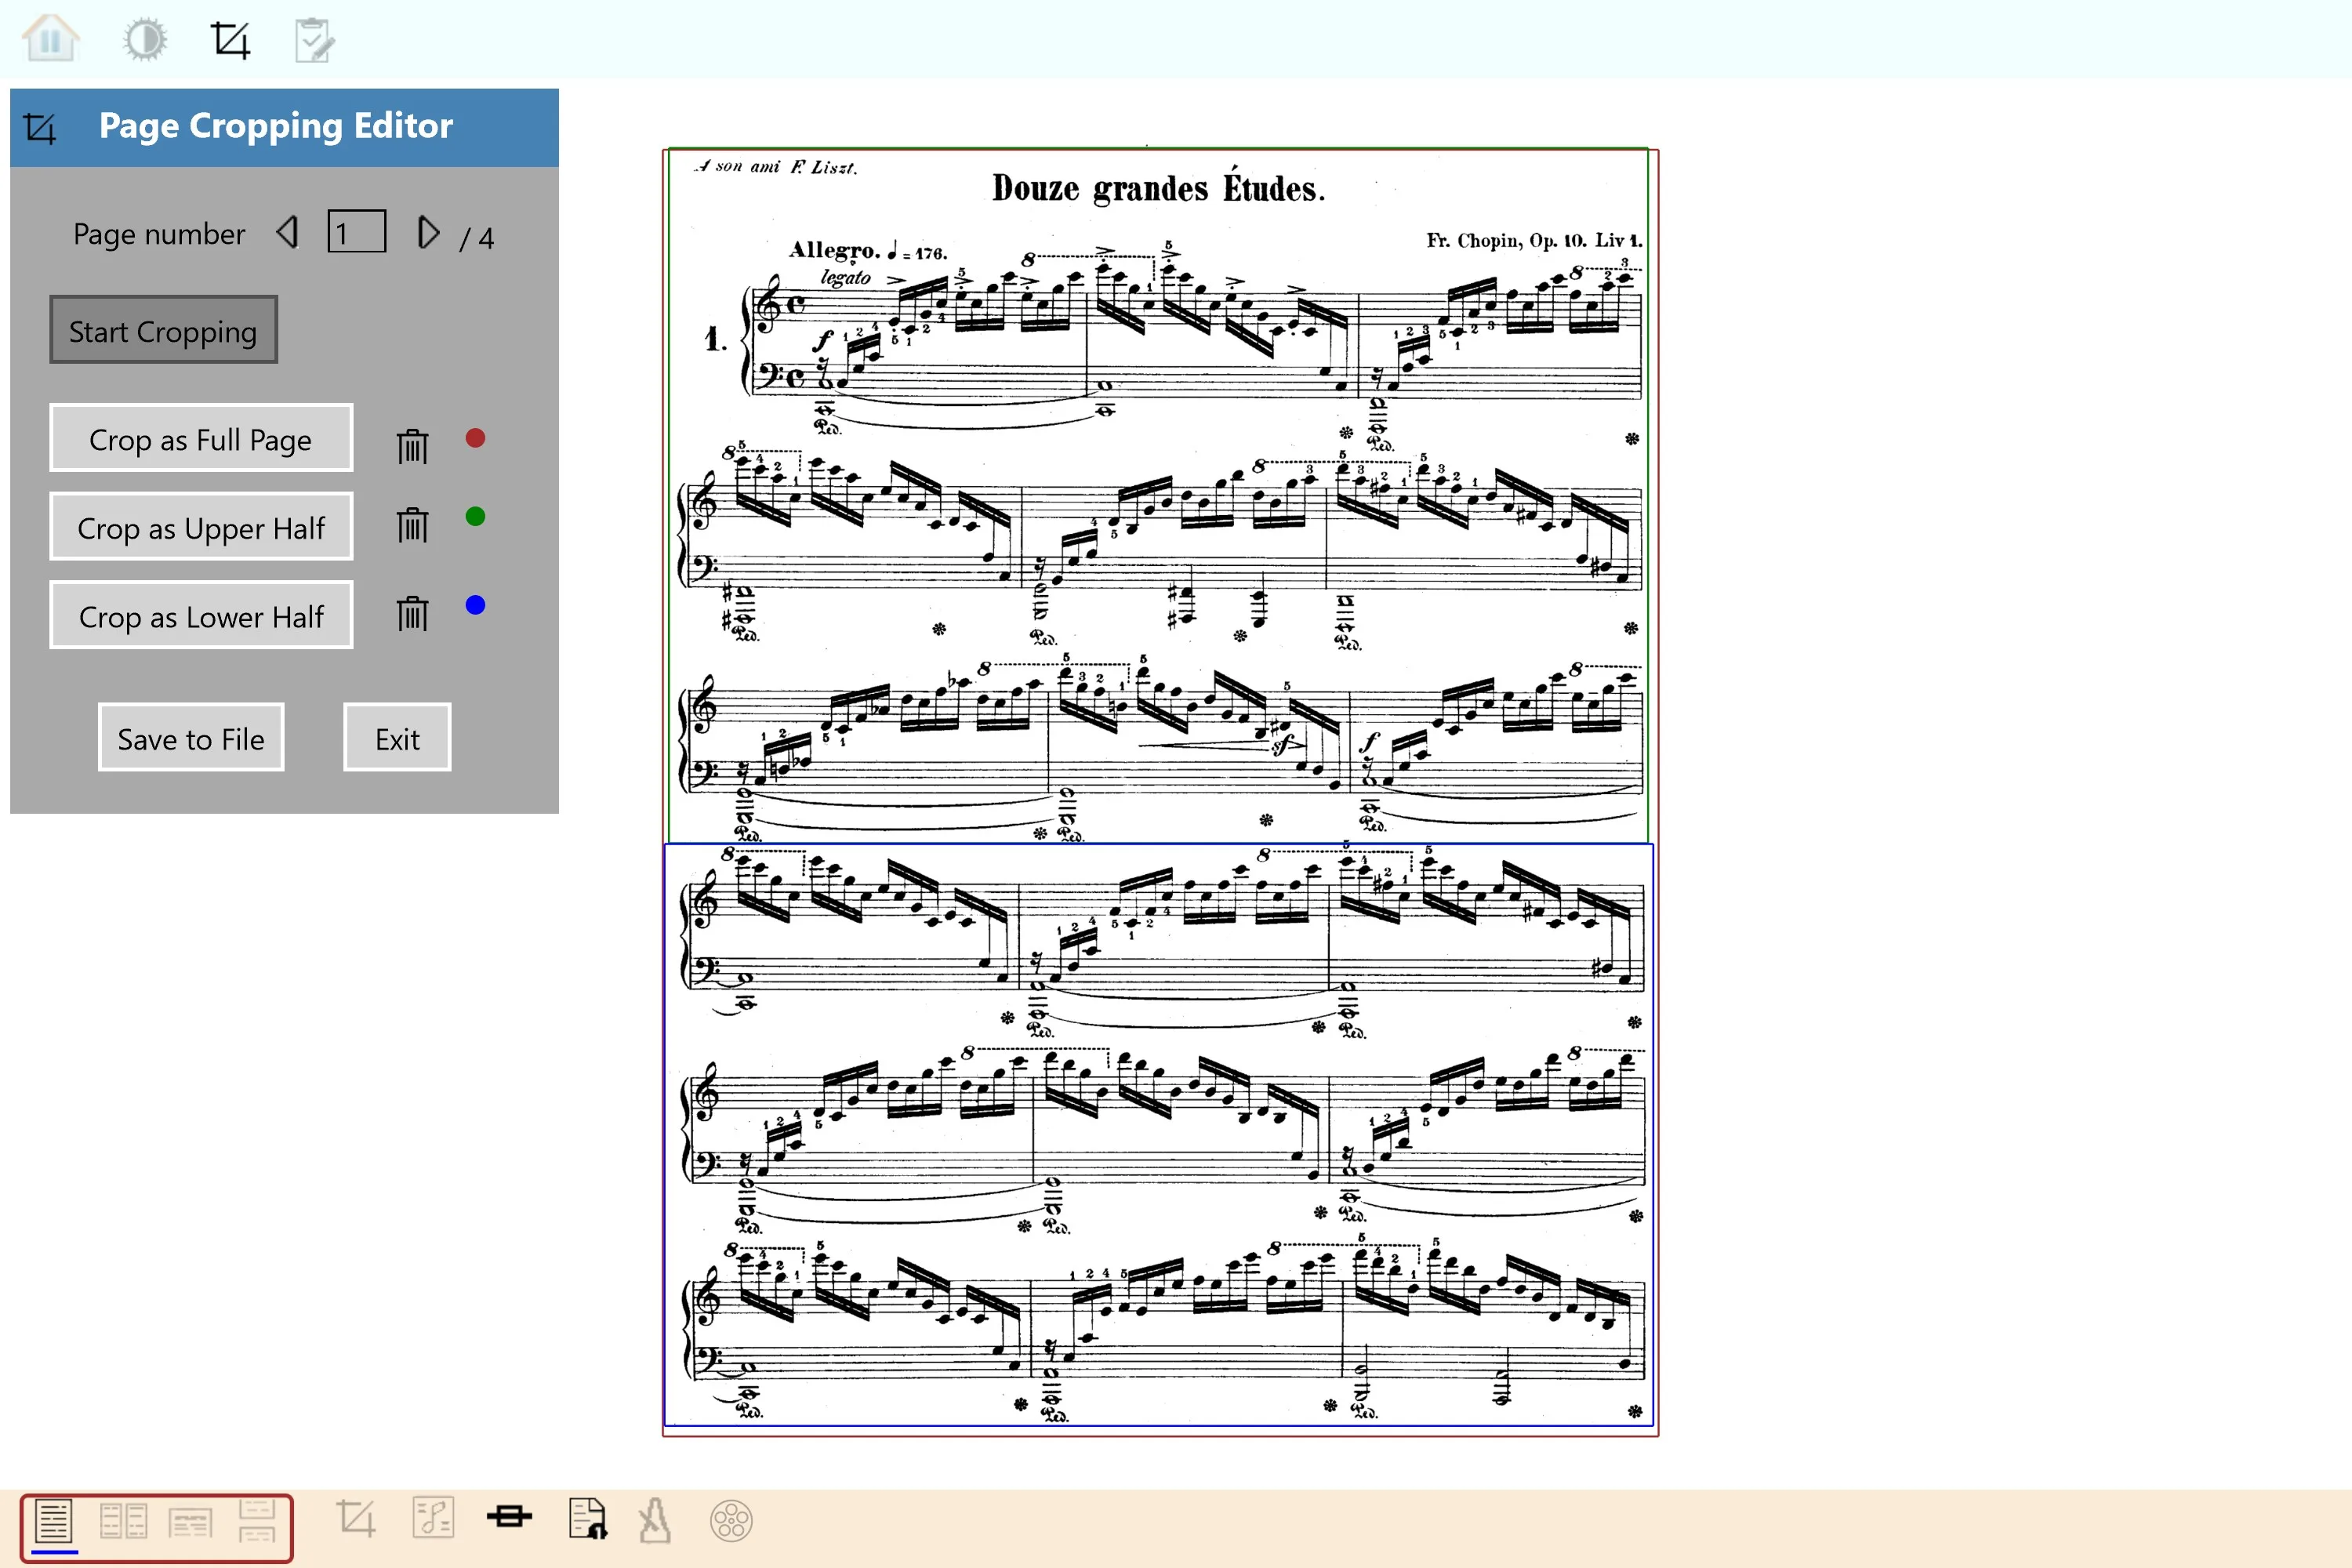
Task: Go to the previous page arrow
Action: [x=288, y=233]
